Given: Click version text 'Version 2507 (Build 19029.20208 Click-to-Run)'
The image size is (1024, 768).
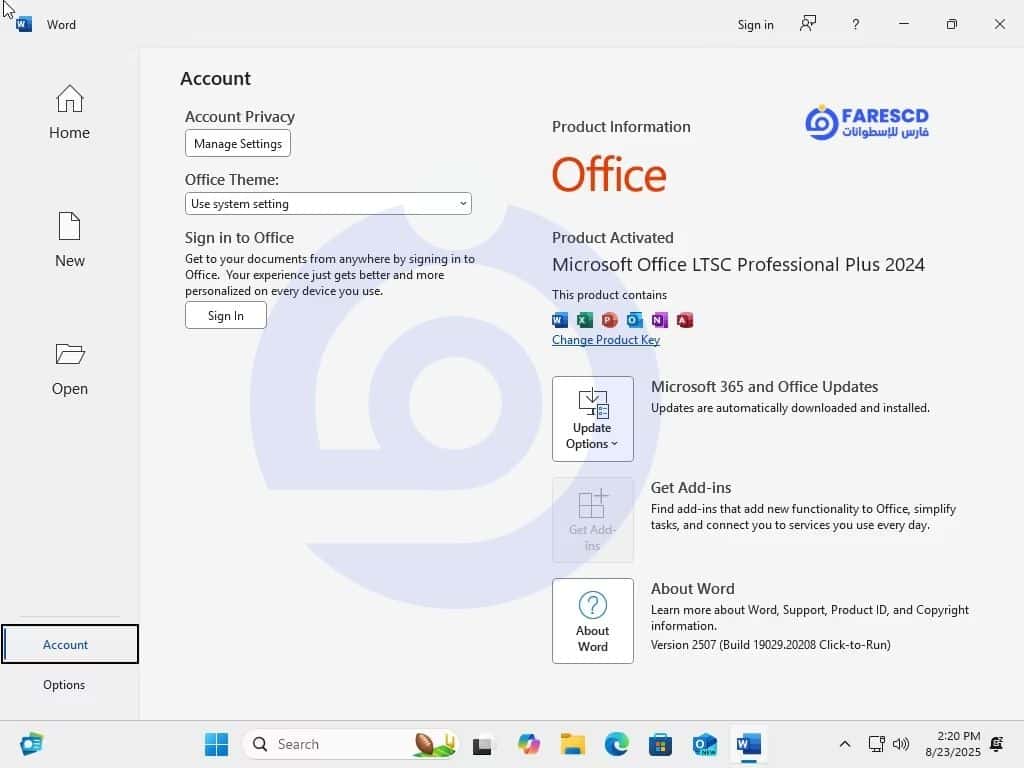Looking at the screenshot, I should (771, 645).
